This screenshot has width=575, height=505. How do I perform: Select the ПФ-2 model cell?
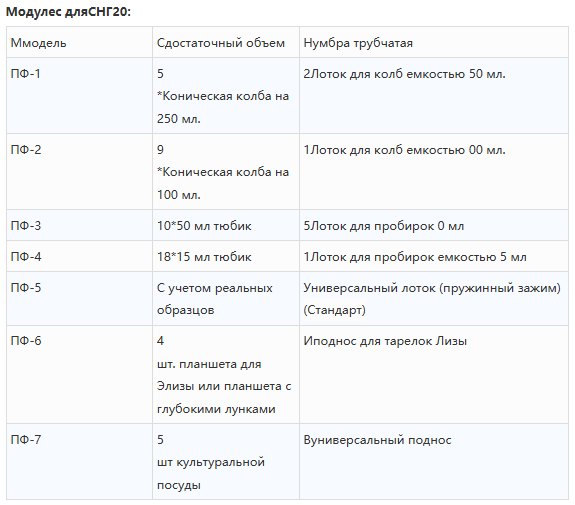[x=79, y=172]
